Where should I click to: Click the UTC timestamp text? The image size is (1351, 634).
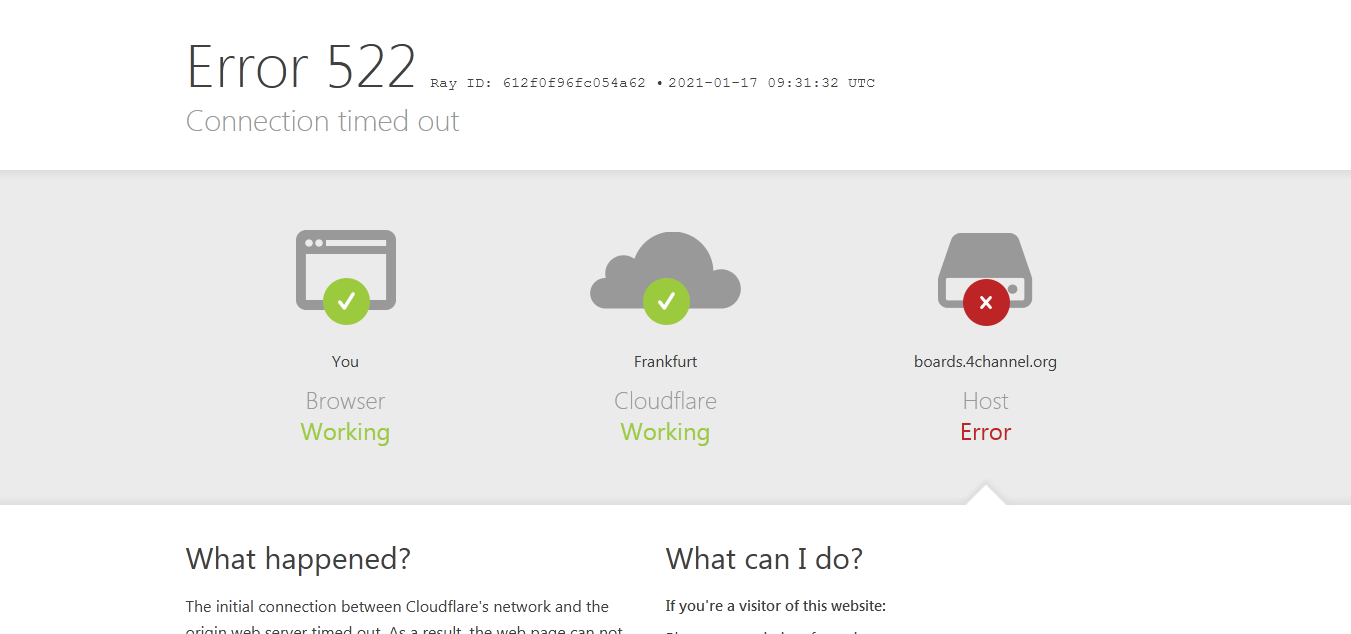[771, 83]
